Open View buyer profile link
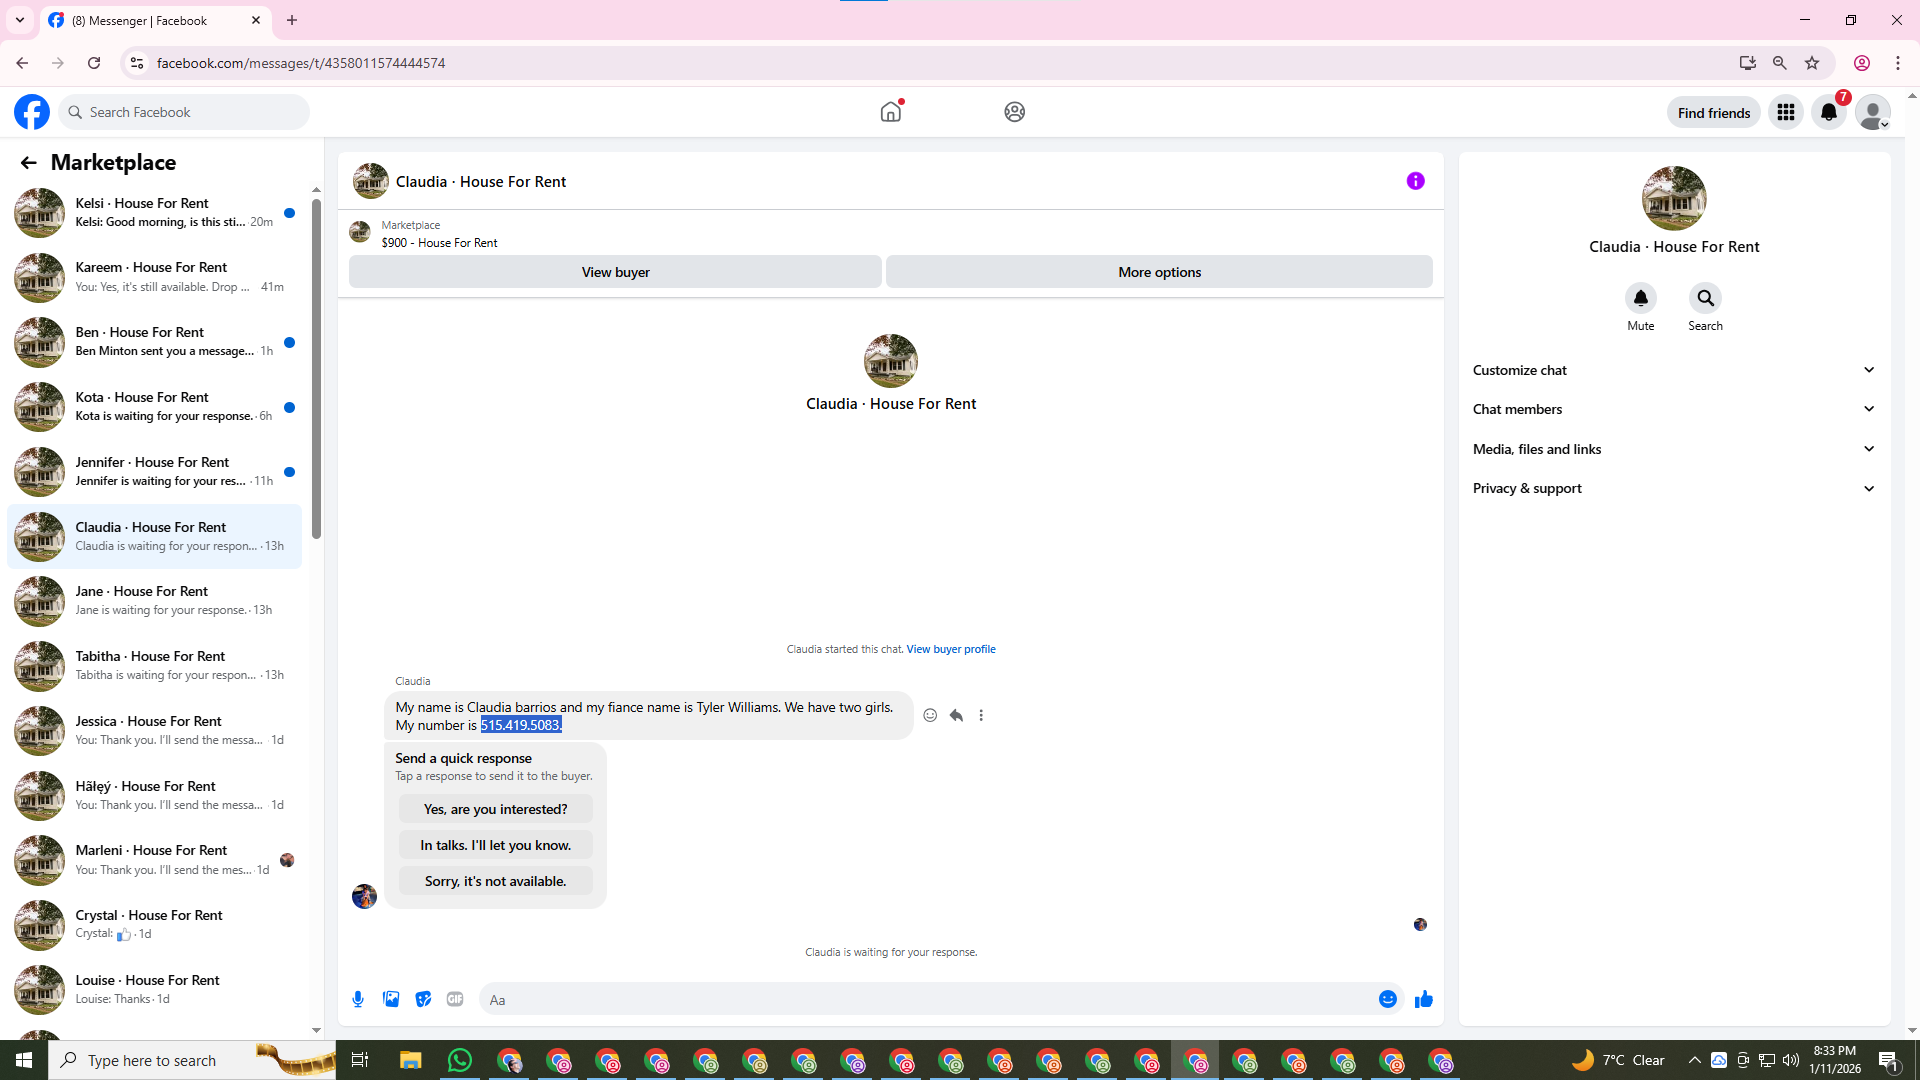 point(951,649)
